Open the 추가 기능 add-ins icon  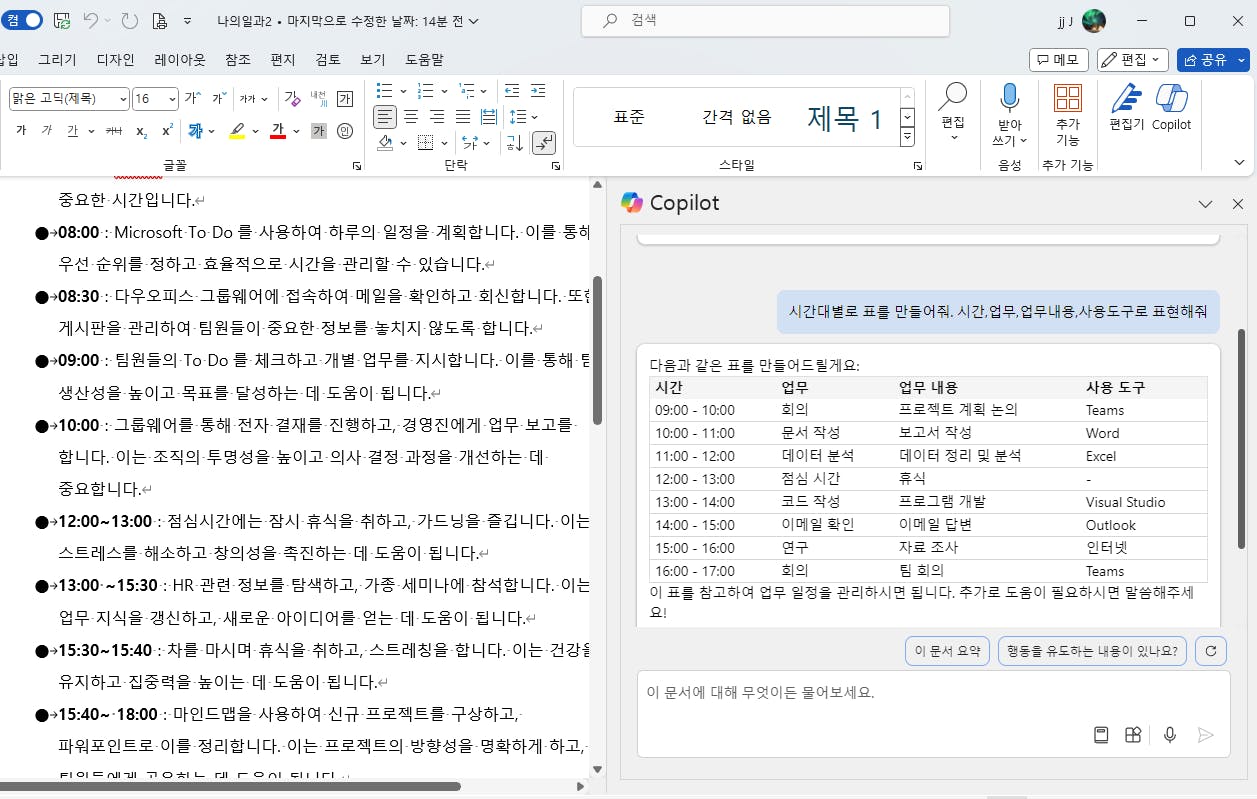1068,99
